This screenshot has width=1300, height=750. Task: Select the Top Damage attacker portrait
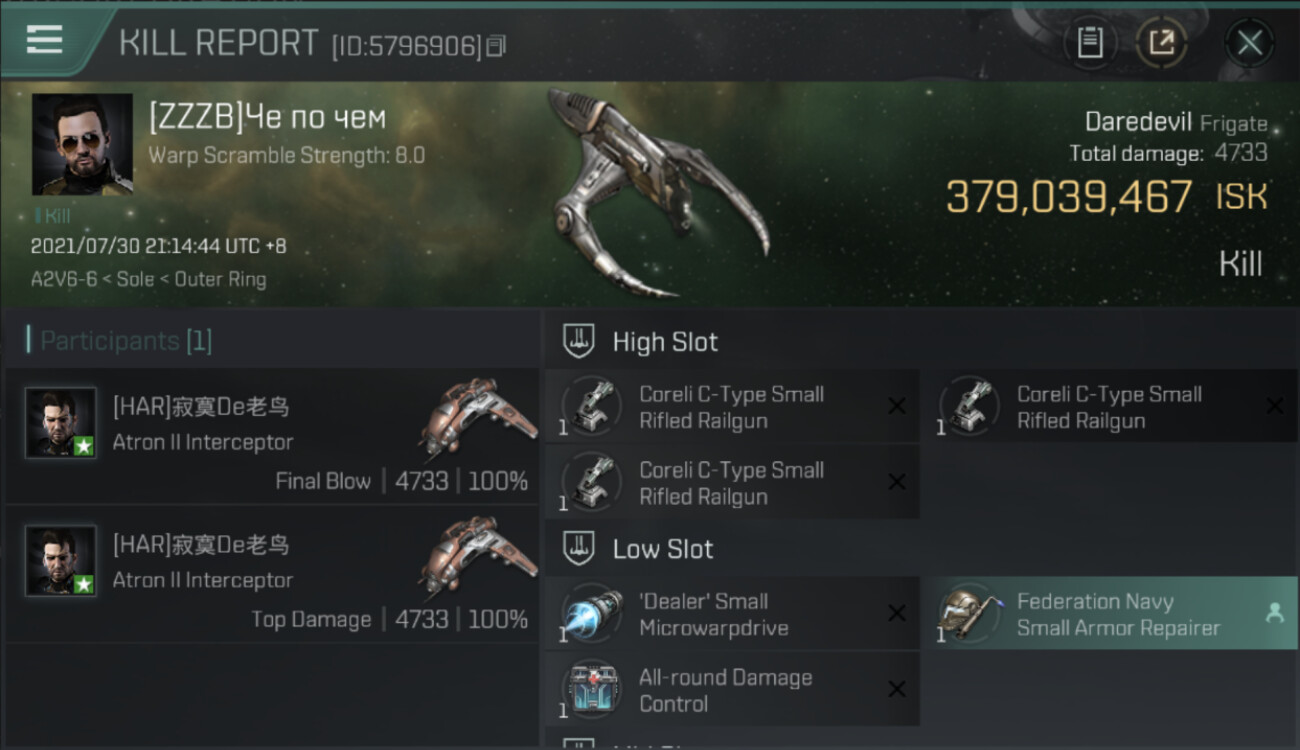pyautogui.click(x=61, y=561)
